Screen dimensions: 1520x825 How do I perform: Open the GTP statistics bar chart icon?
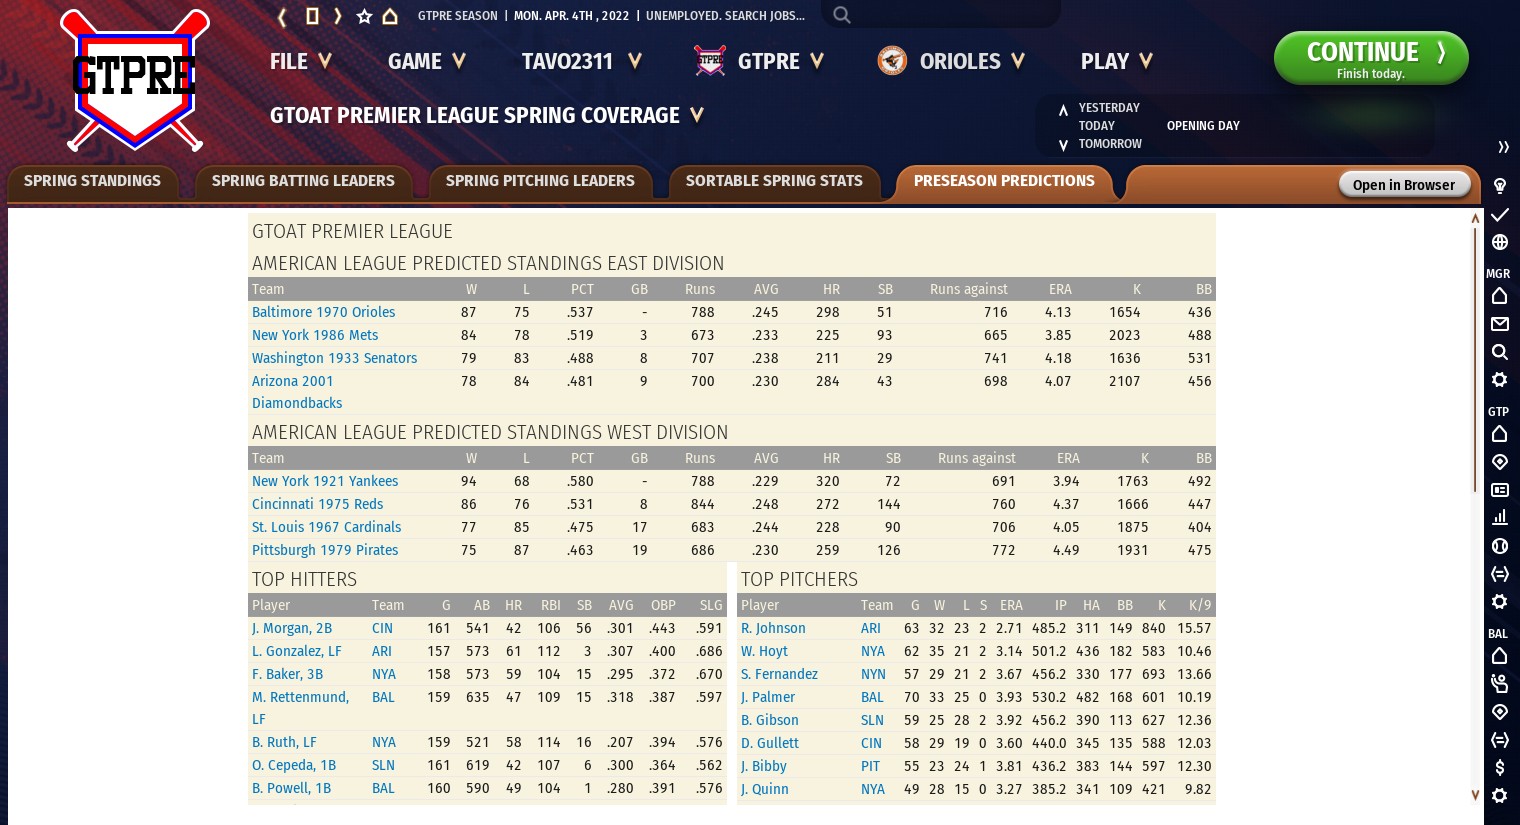point(1499,518)
